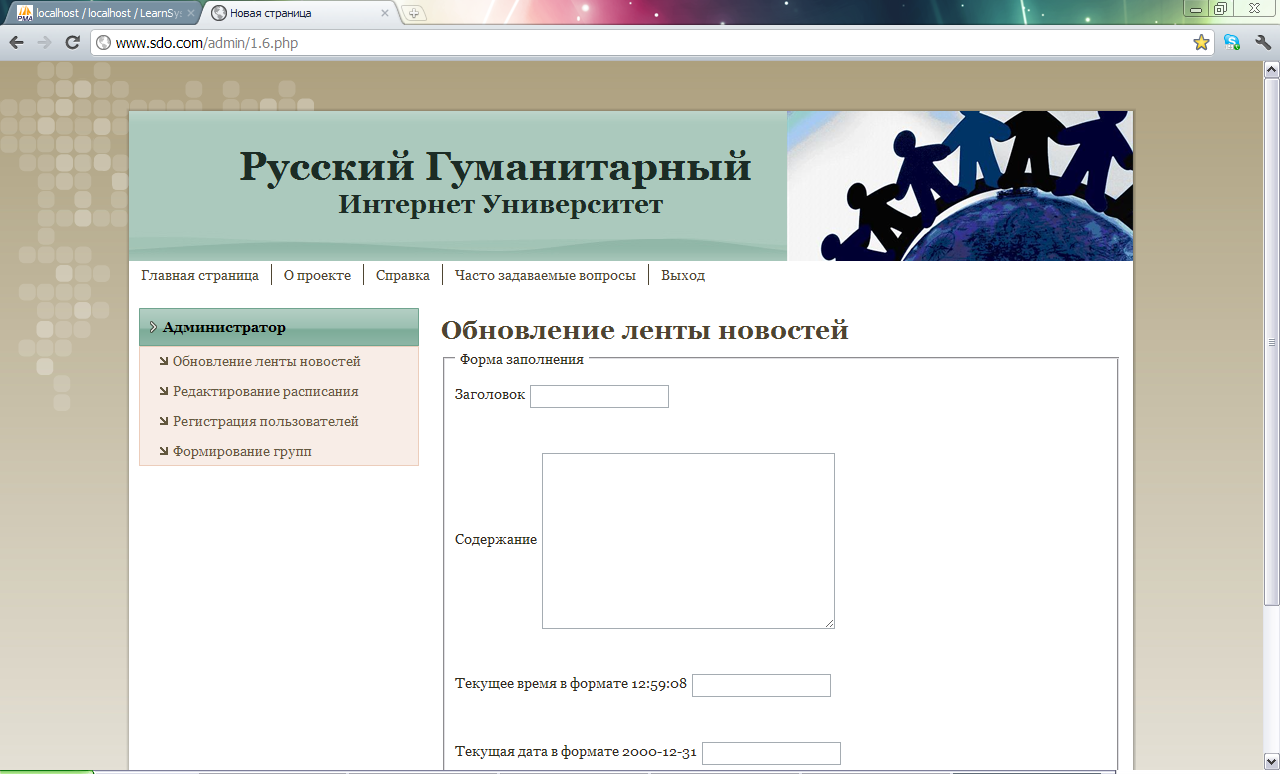
Task: Open Главная страница menu link
Action: [x=200, y=275]
